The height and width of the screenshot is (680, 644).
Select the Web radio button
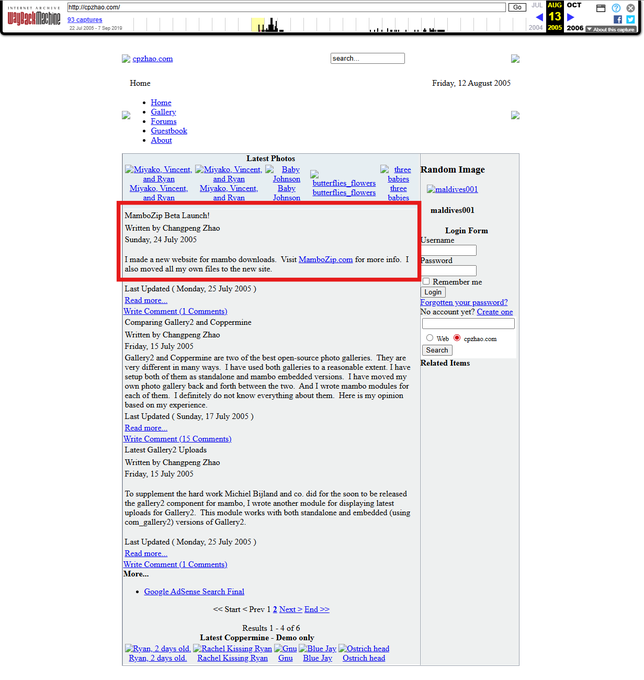[429, 338]
